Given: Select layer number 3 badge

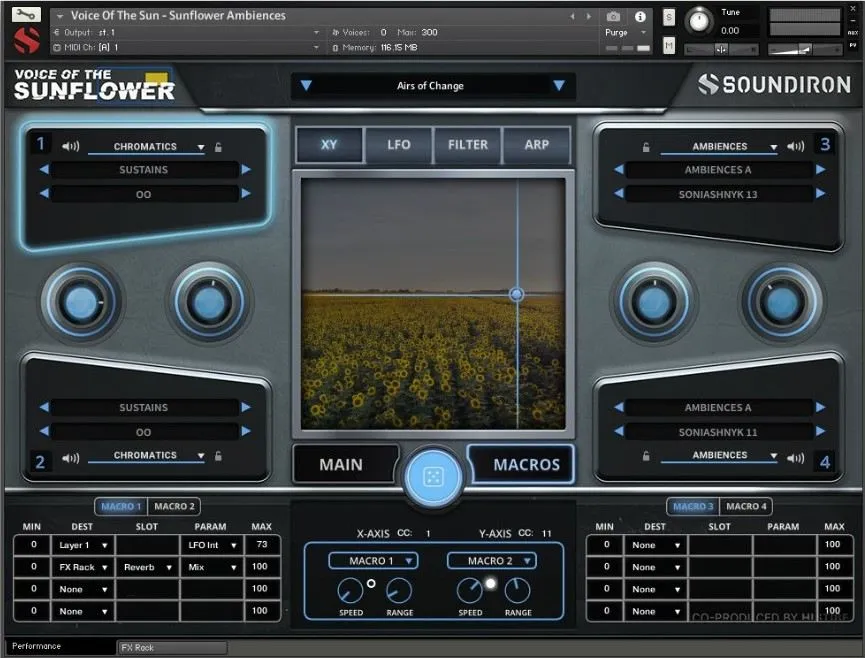Looking at the screenshot, I should click(x=825, y=144).
